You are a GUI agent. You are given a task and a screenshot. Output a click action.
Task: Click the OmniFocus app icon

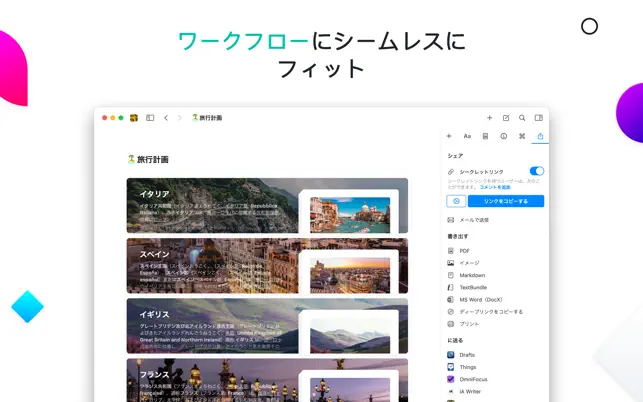click(x=451, y=379)
